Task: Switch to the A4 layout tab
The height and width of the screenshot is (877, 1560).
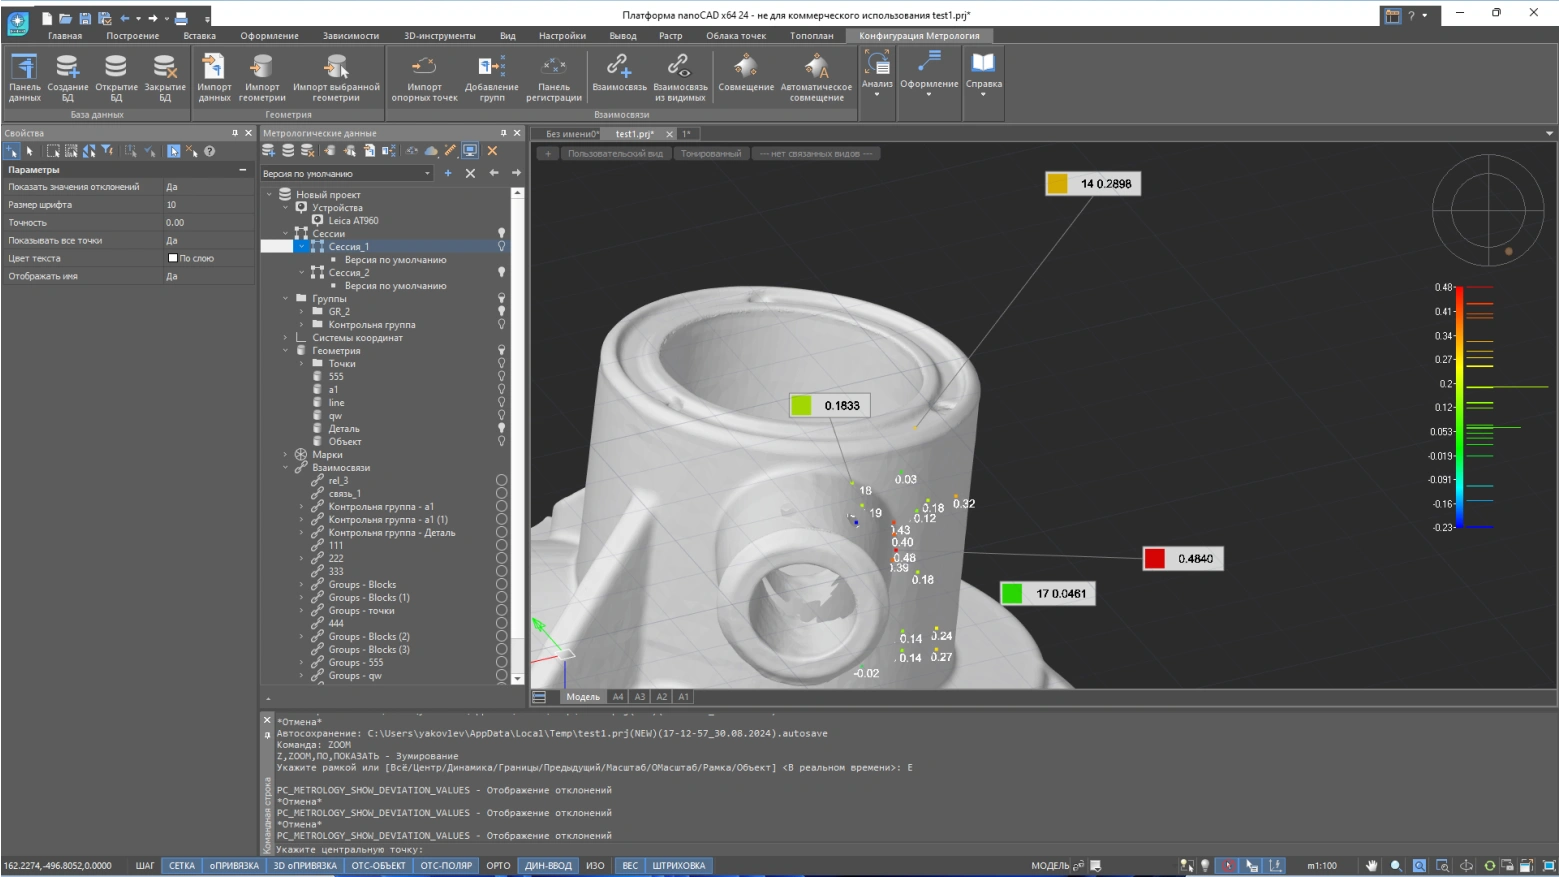Action: [x=618, y=697]
